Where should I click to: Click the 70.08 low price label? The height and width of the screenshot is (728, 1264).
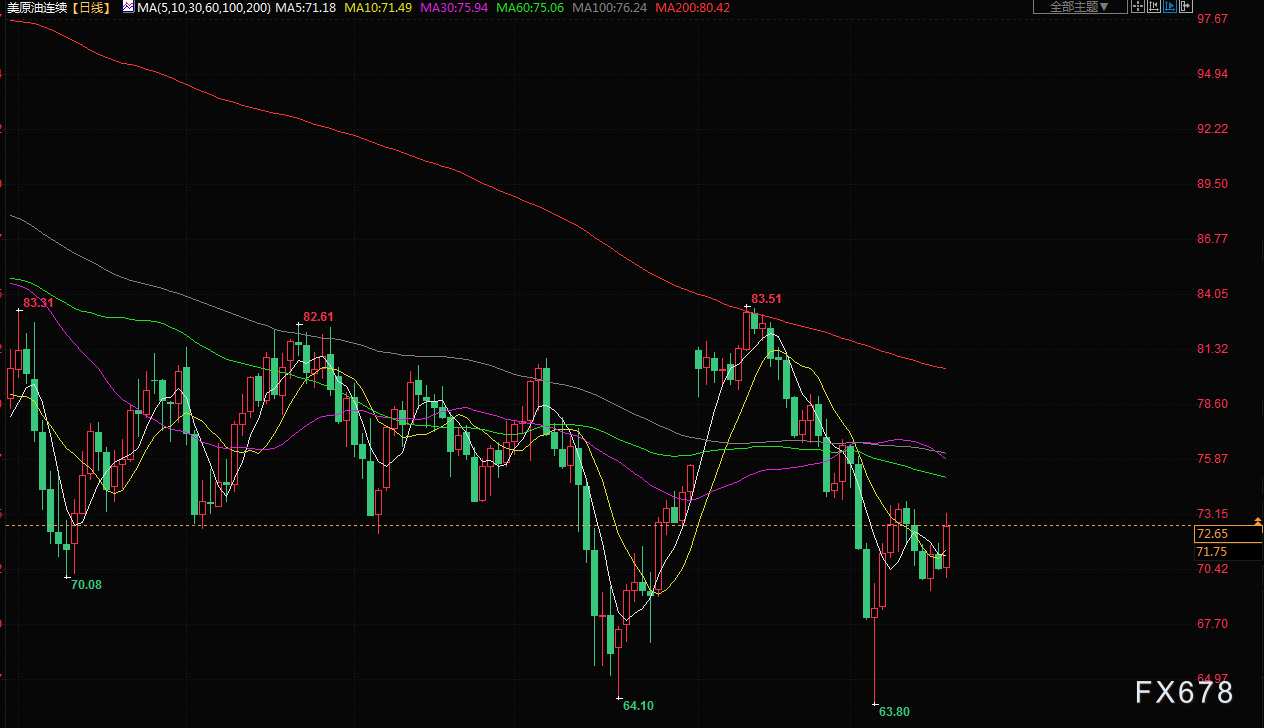click(x=86, y=585)
